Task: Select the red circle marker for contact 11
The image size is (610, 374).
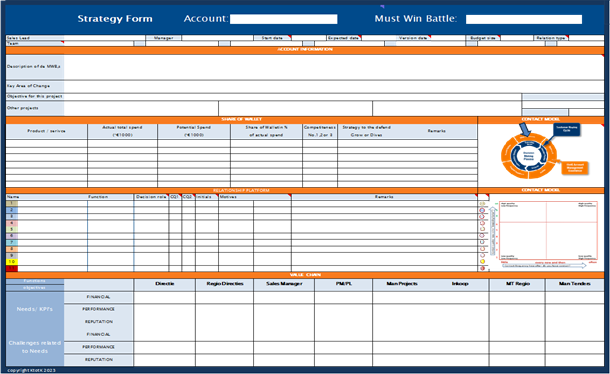Action: click(482, 268)
